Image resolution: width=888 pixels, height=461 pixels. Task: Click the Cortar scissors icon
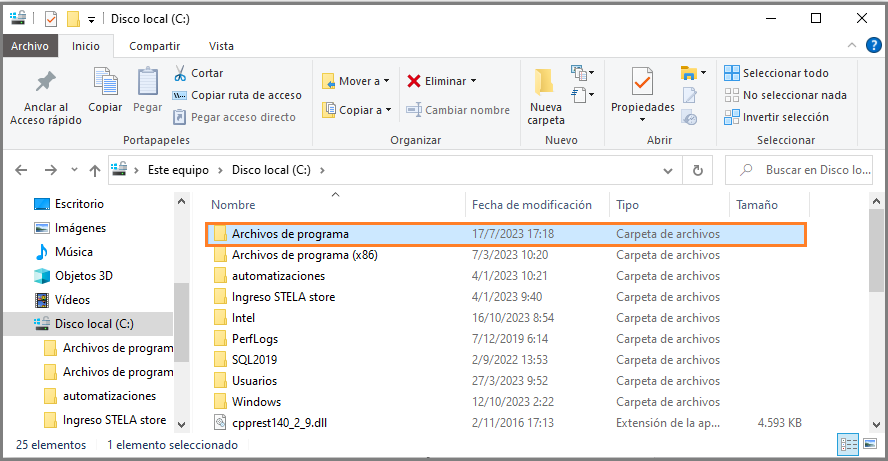pos(180,73)
